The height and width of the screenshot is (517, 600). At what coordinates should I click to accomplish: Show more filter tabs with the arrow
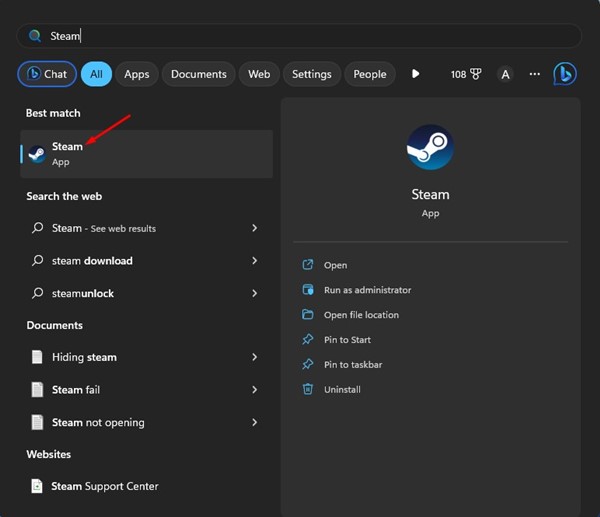pyautogui.click(x=416, y=74)
